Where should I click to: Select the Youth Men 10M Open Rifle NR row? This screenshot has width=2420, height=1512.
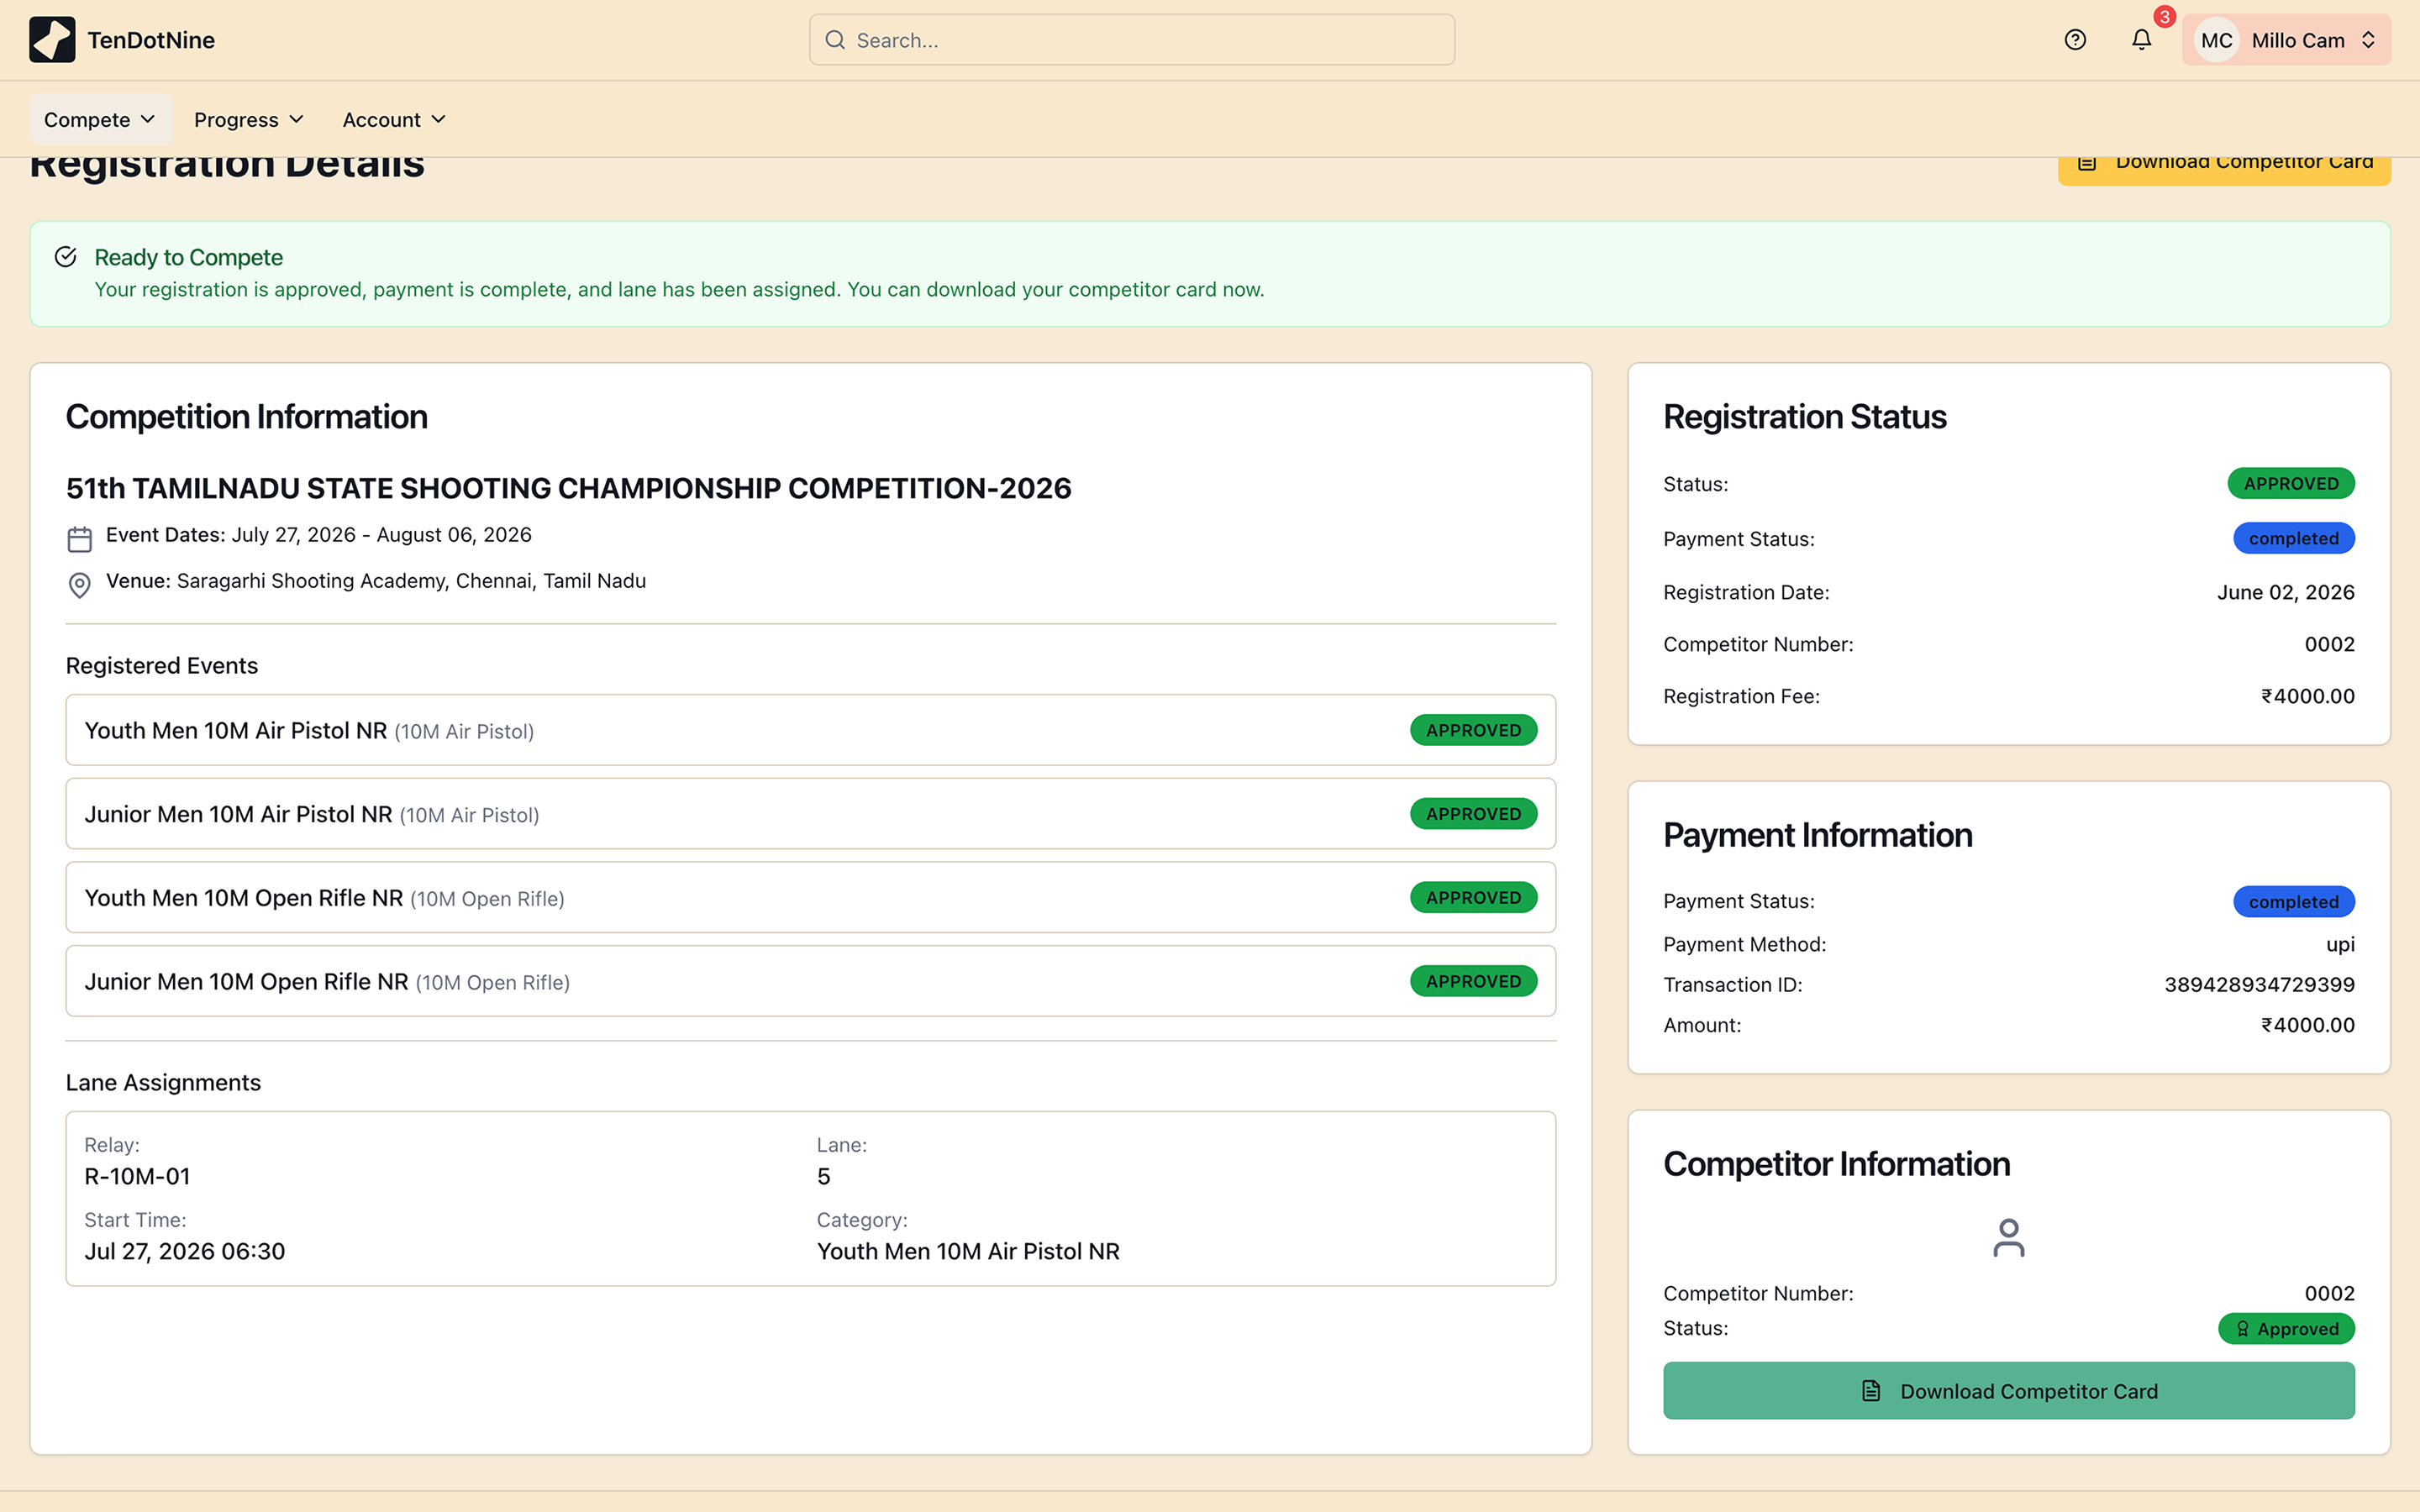(x=811, y=898)
